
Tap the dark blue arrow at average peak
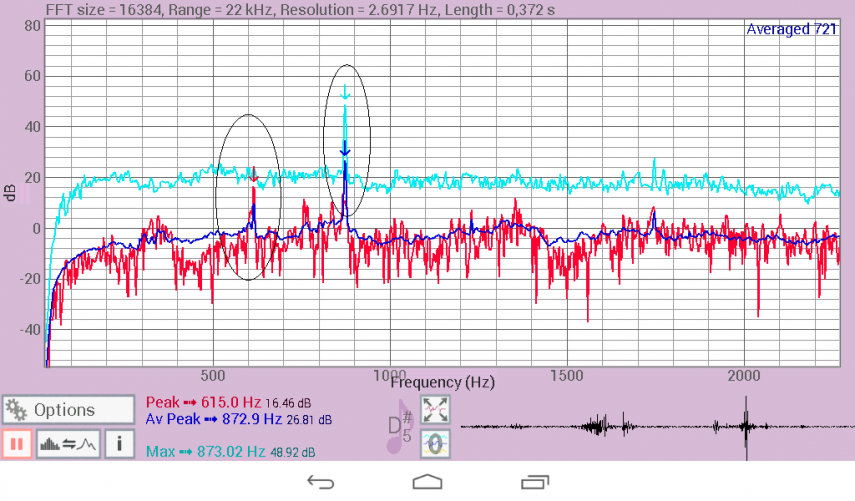345,150
